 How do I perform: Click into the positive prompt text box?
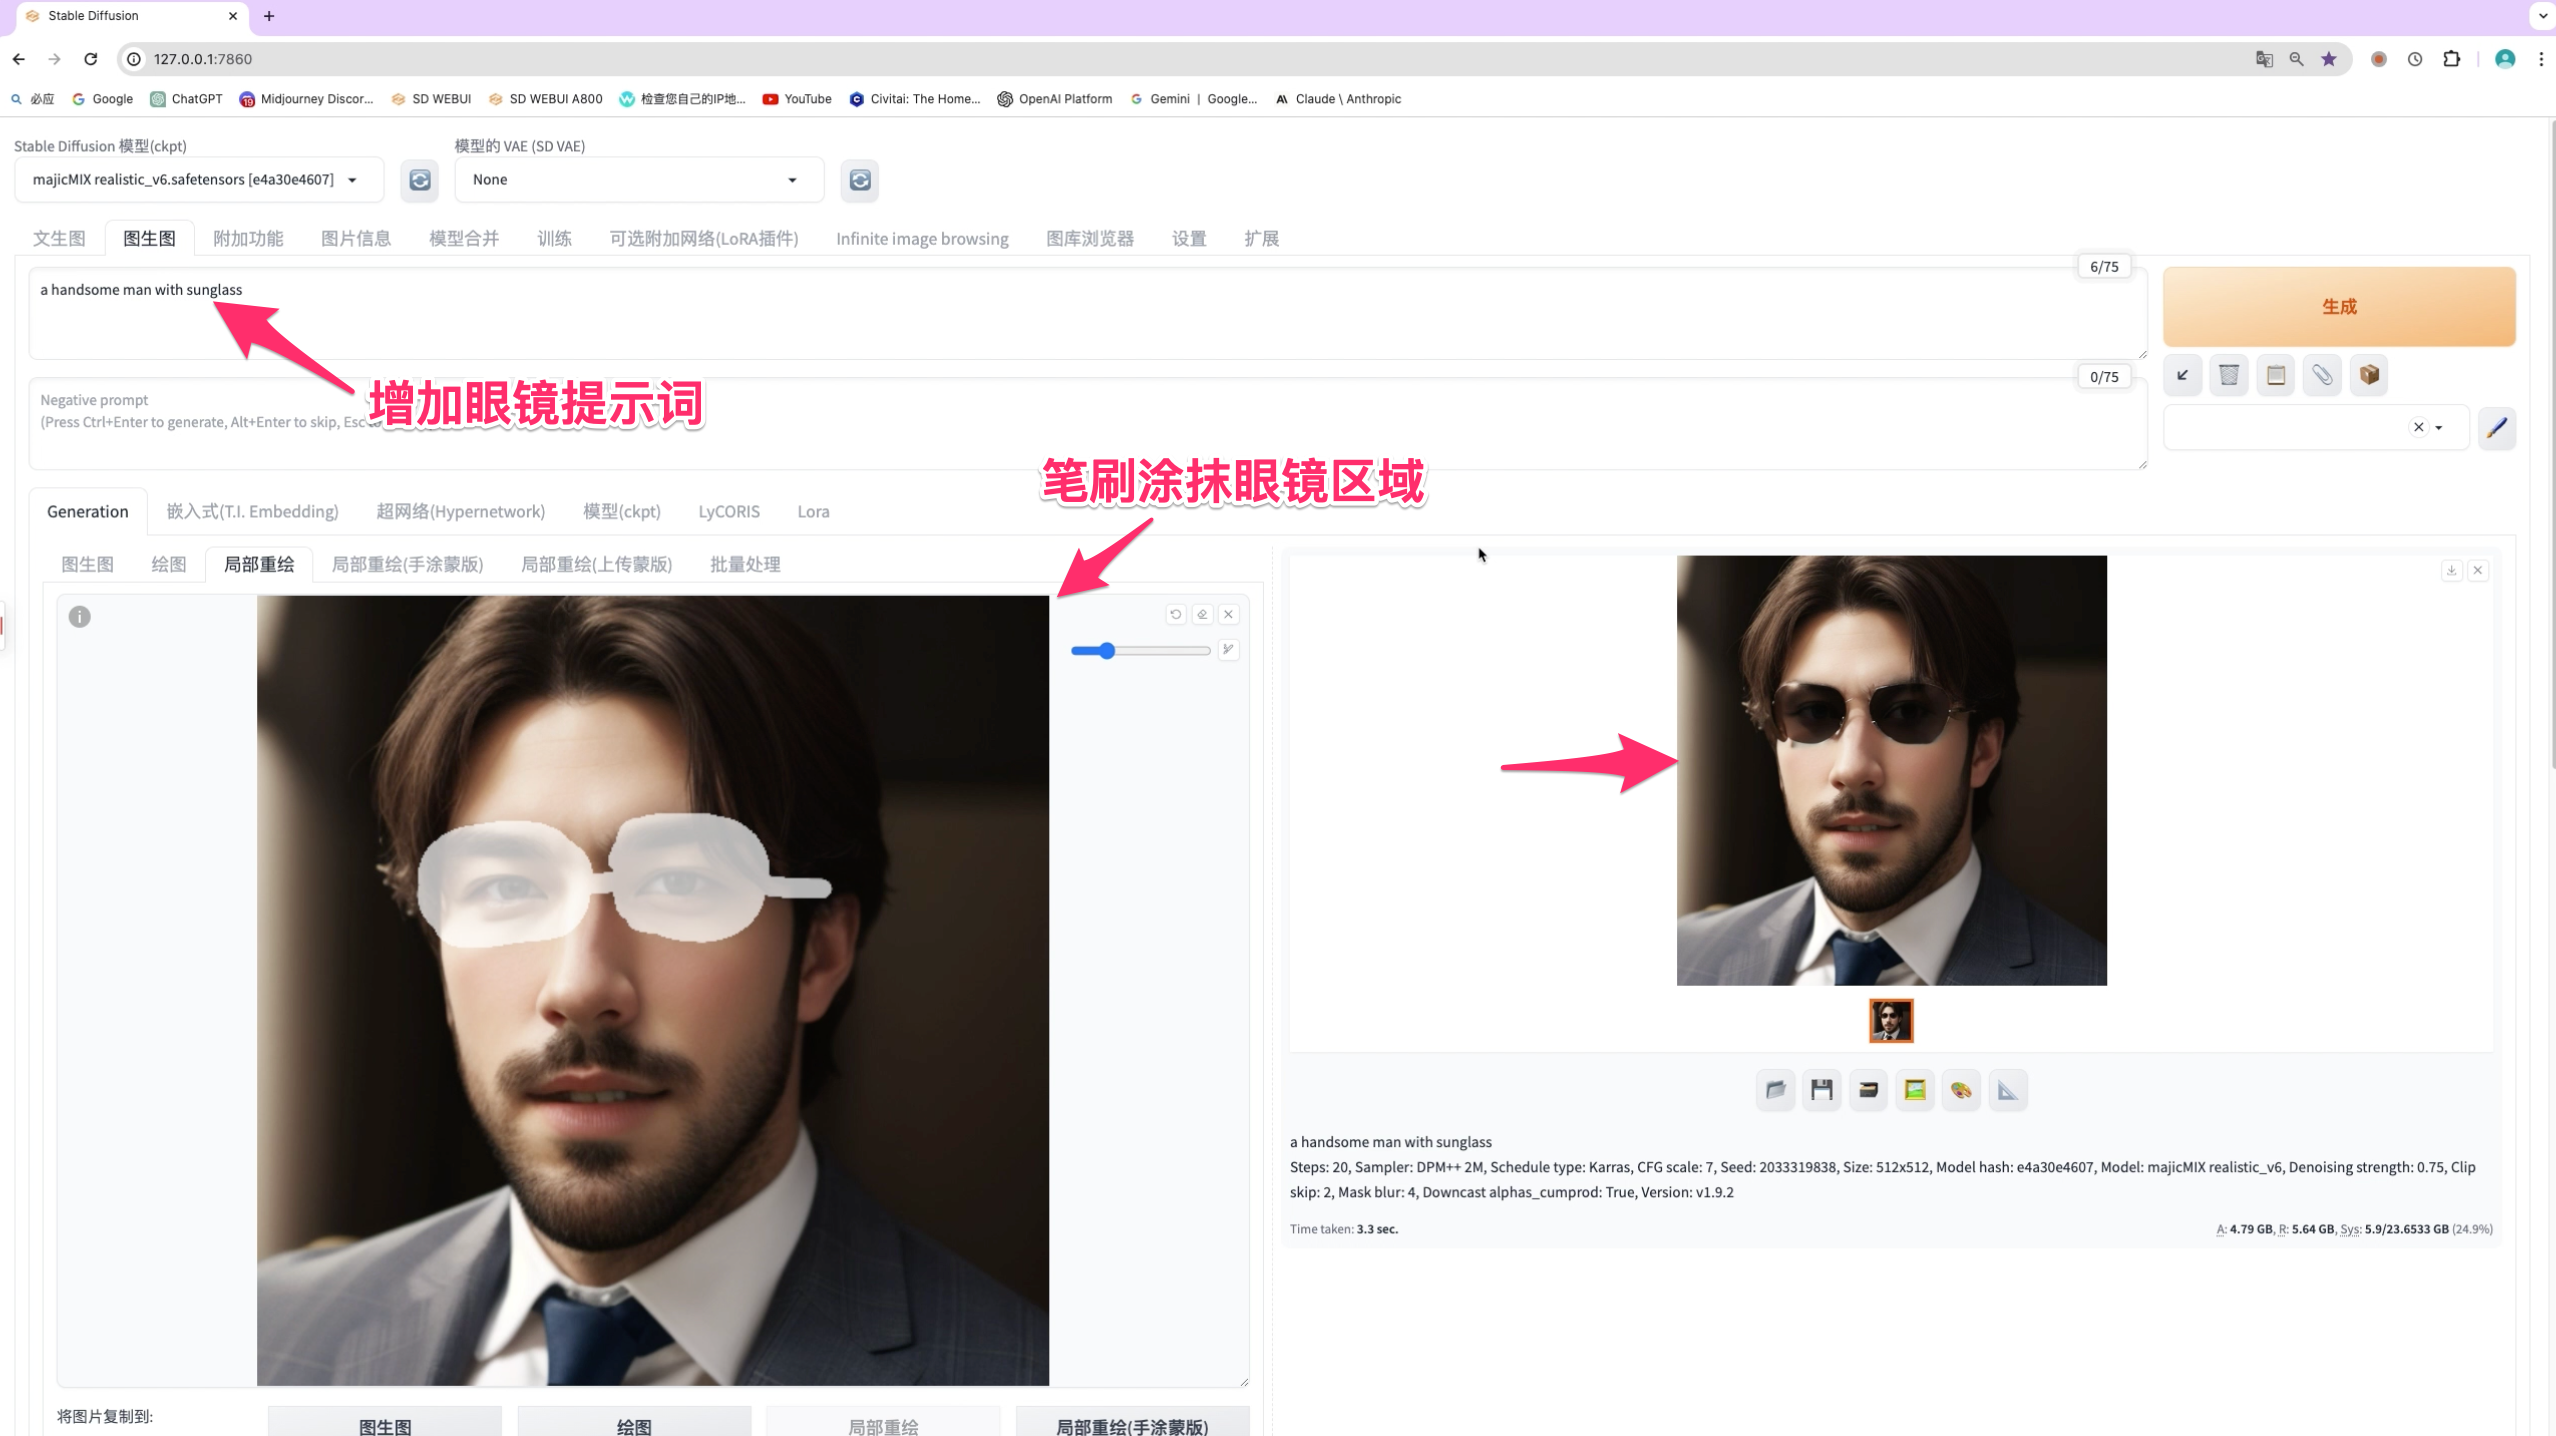pyautogui.click(x=1087, y=313)
